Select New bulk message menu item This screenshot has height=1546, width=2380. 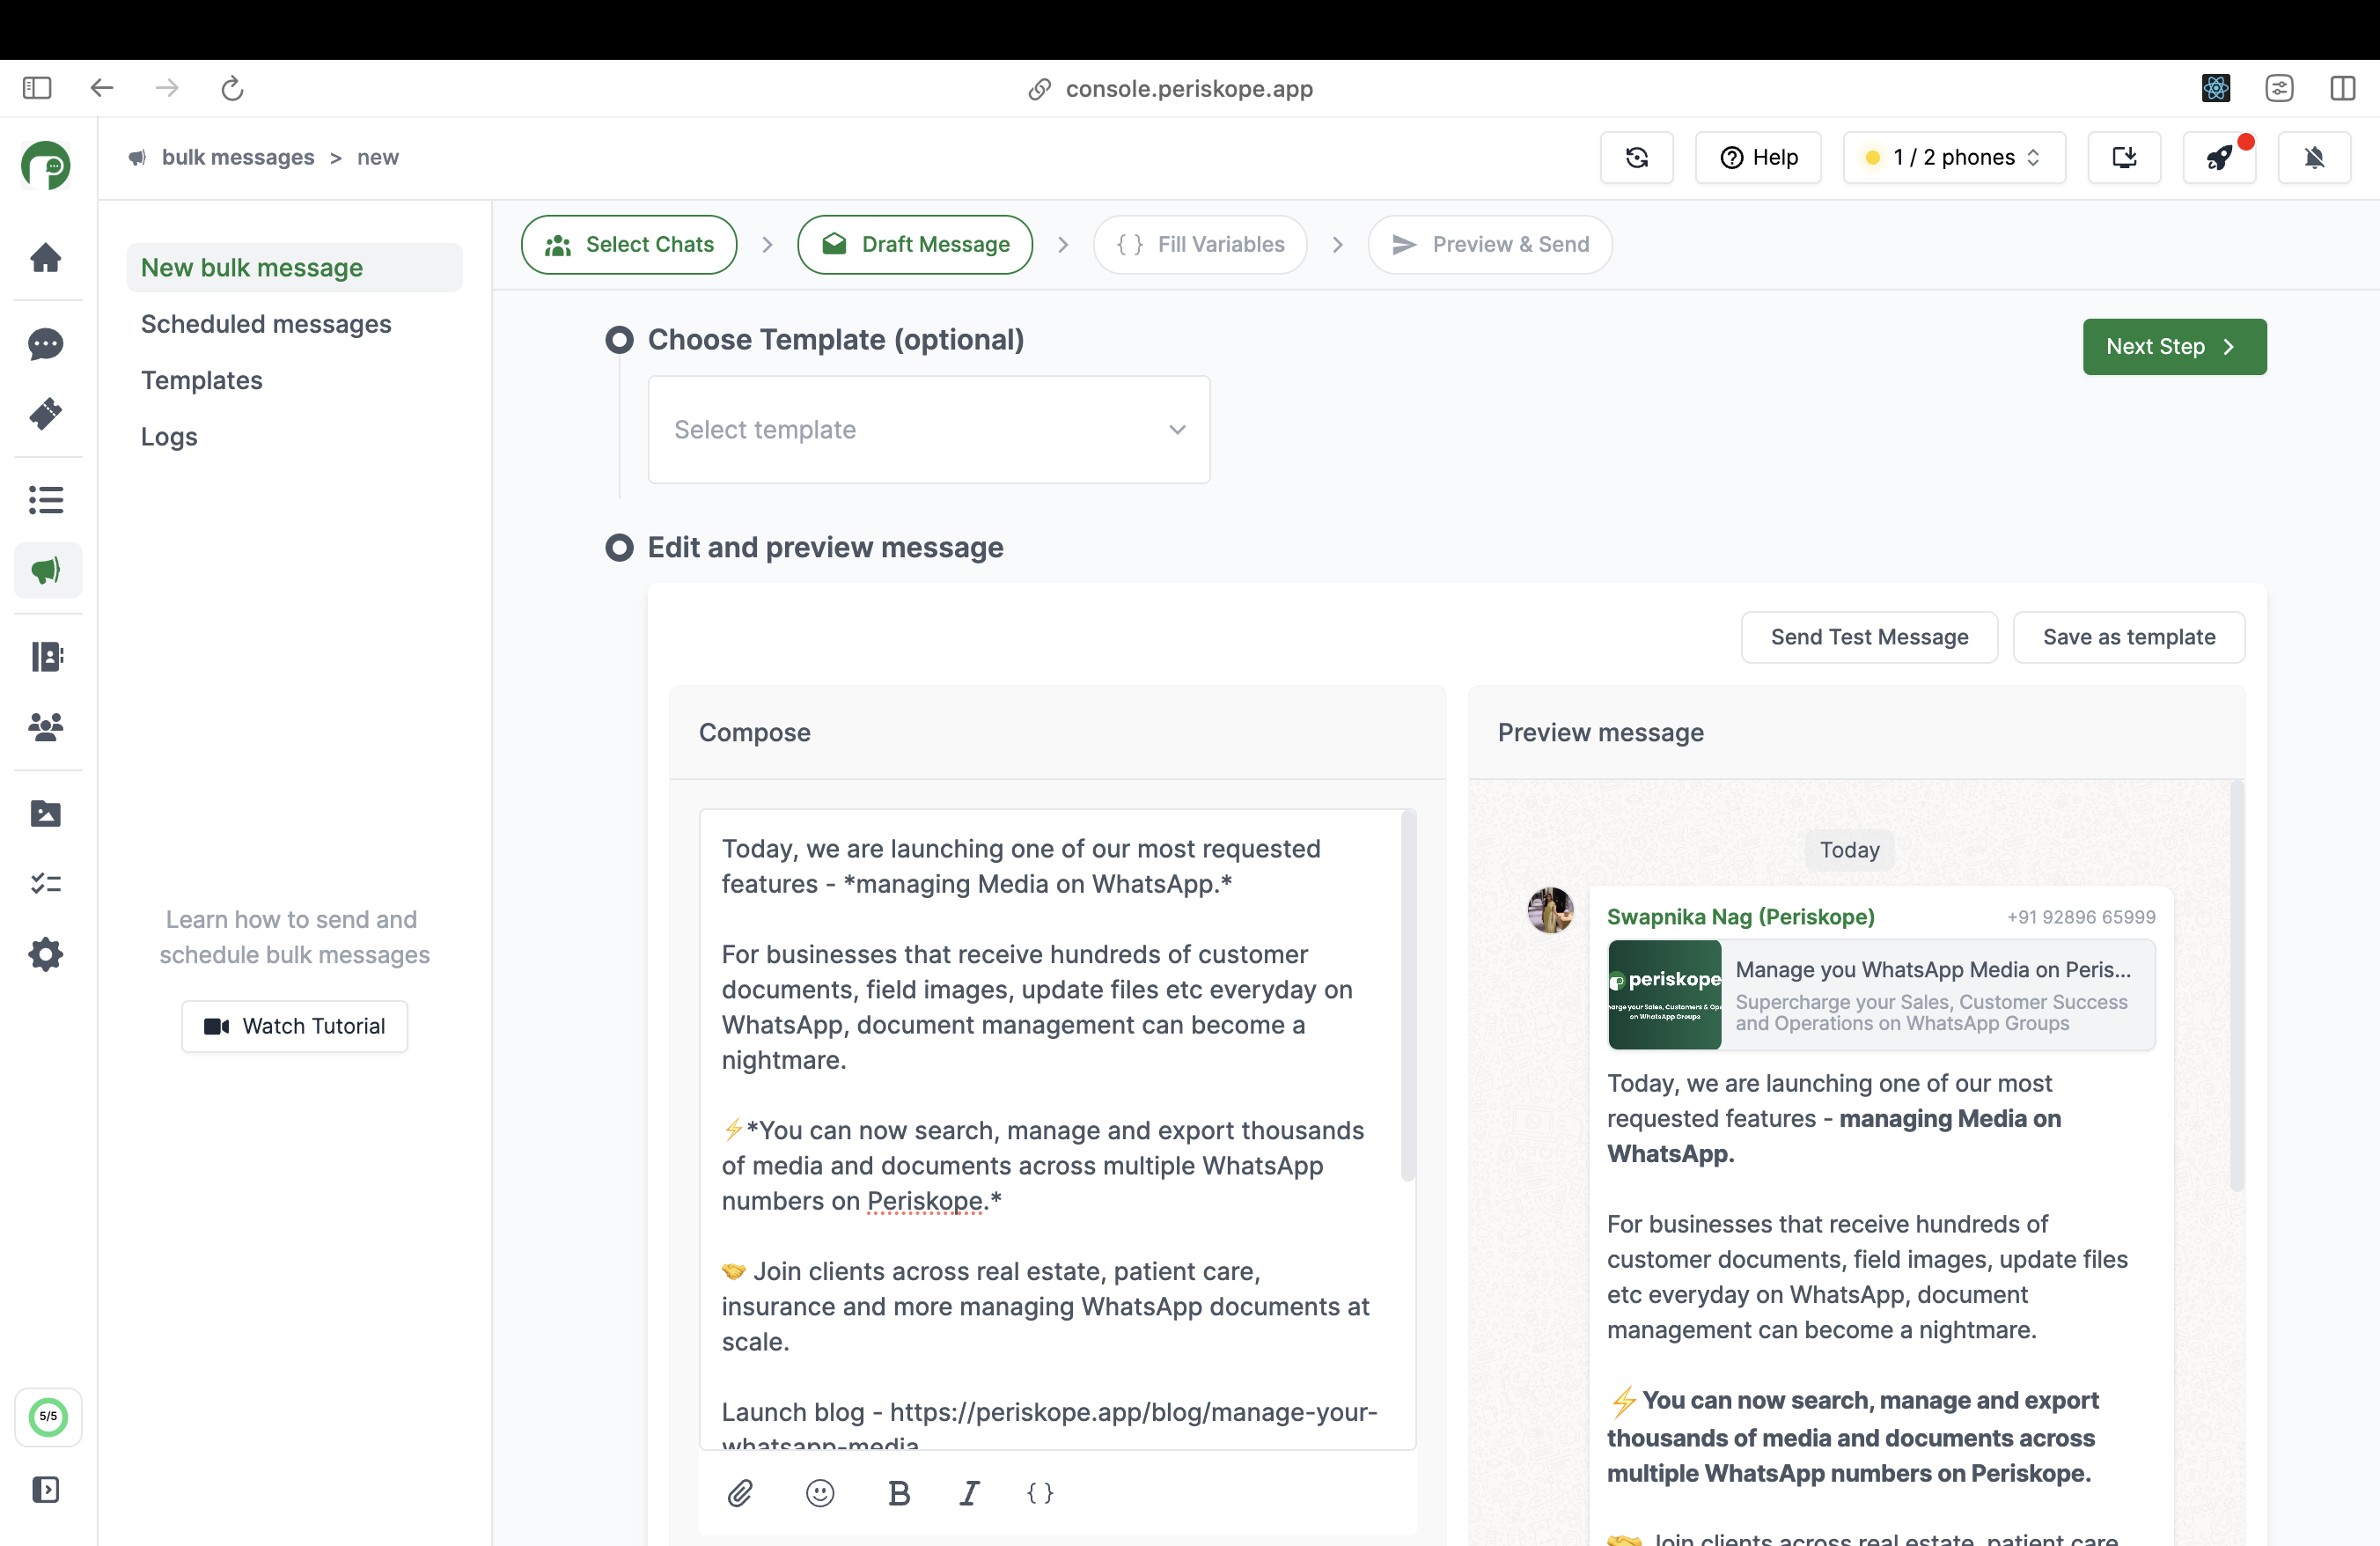click(x=294, y=268)
